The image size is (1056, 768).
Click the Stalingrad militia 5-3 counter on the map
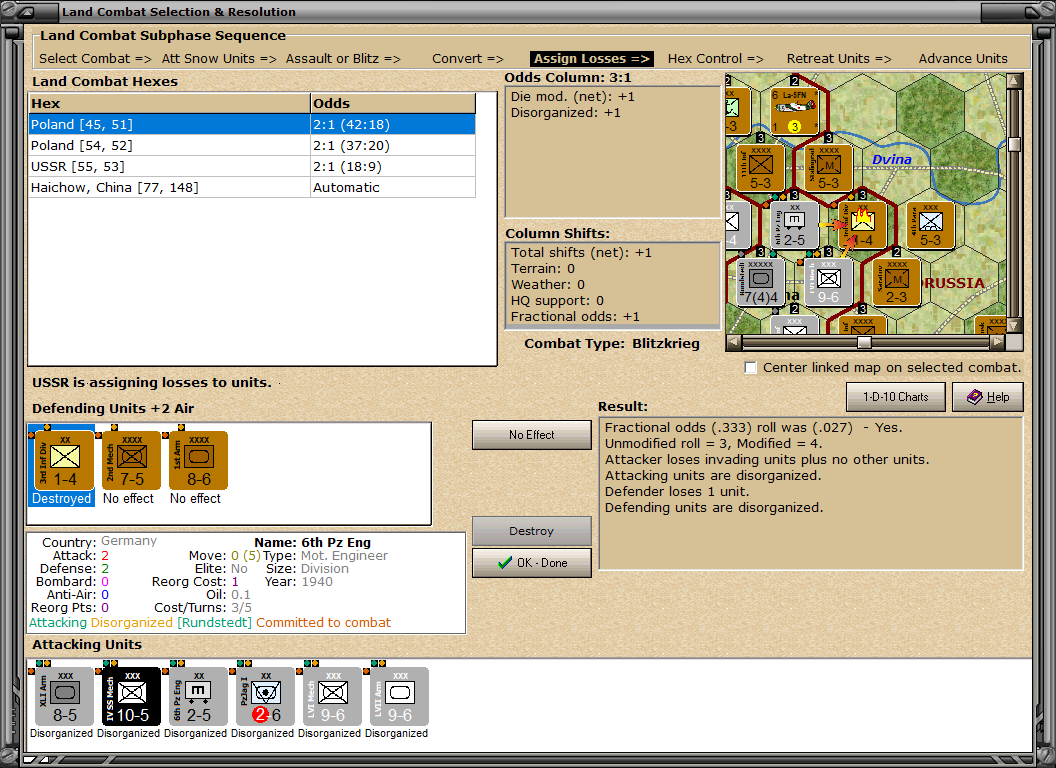pos(828,168)
